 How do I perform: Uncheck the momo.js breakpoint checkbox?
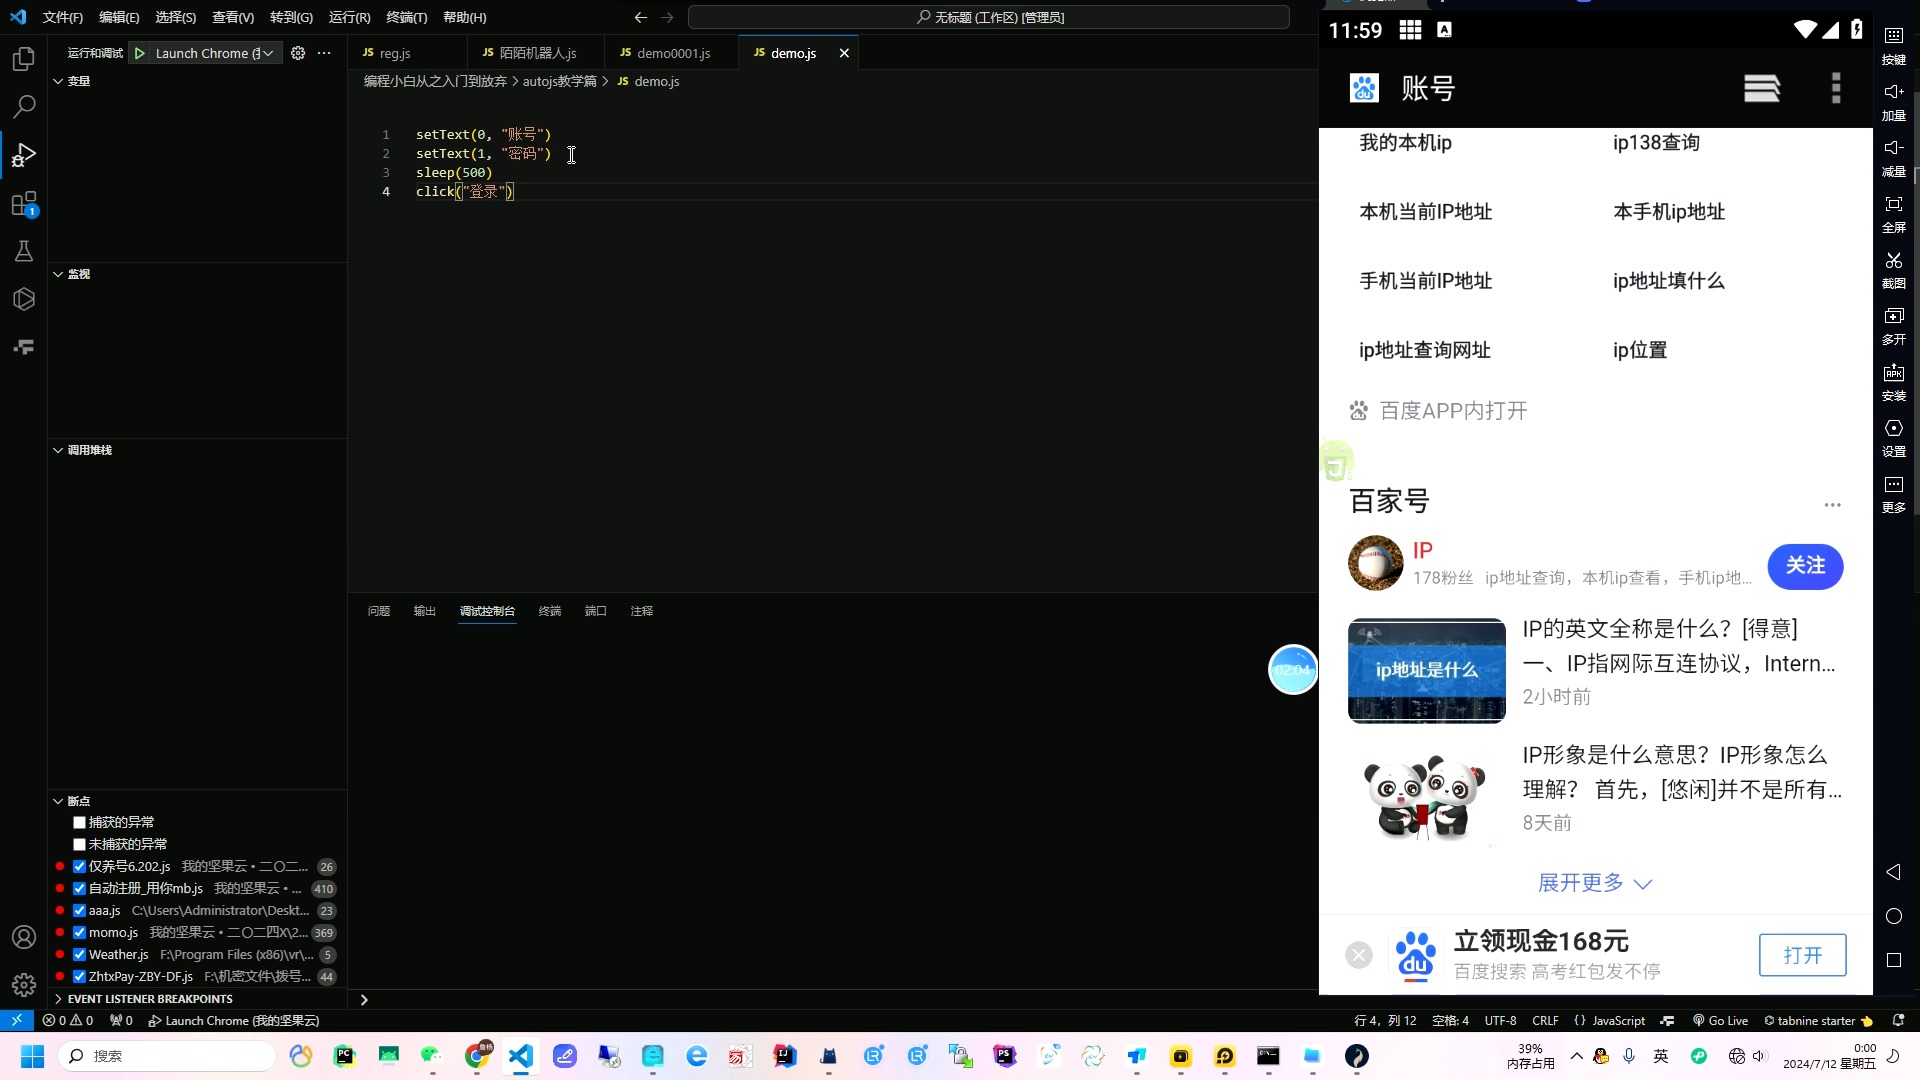click(77, 932)
